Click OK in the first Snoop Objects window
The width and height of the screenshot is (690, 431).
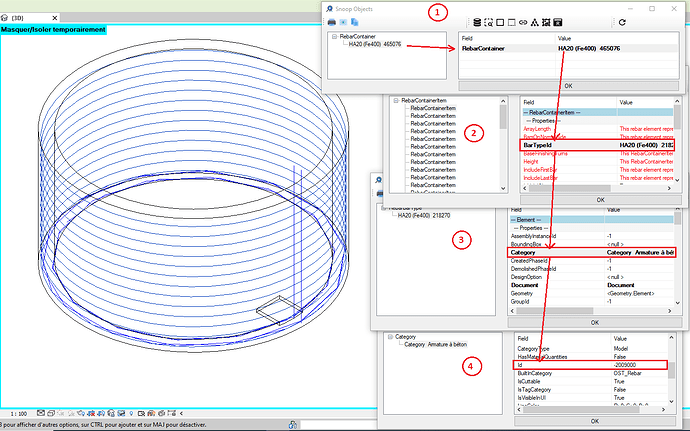569,86
